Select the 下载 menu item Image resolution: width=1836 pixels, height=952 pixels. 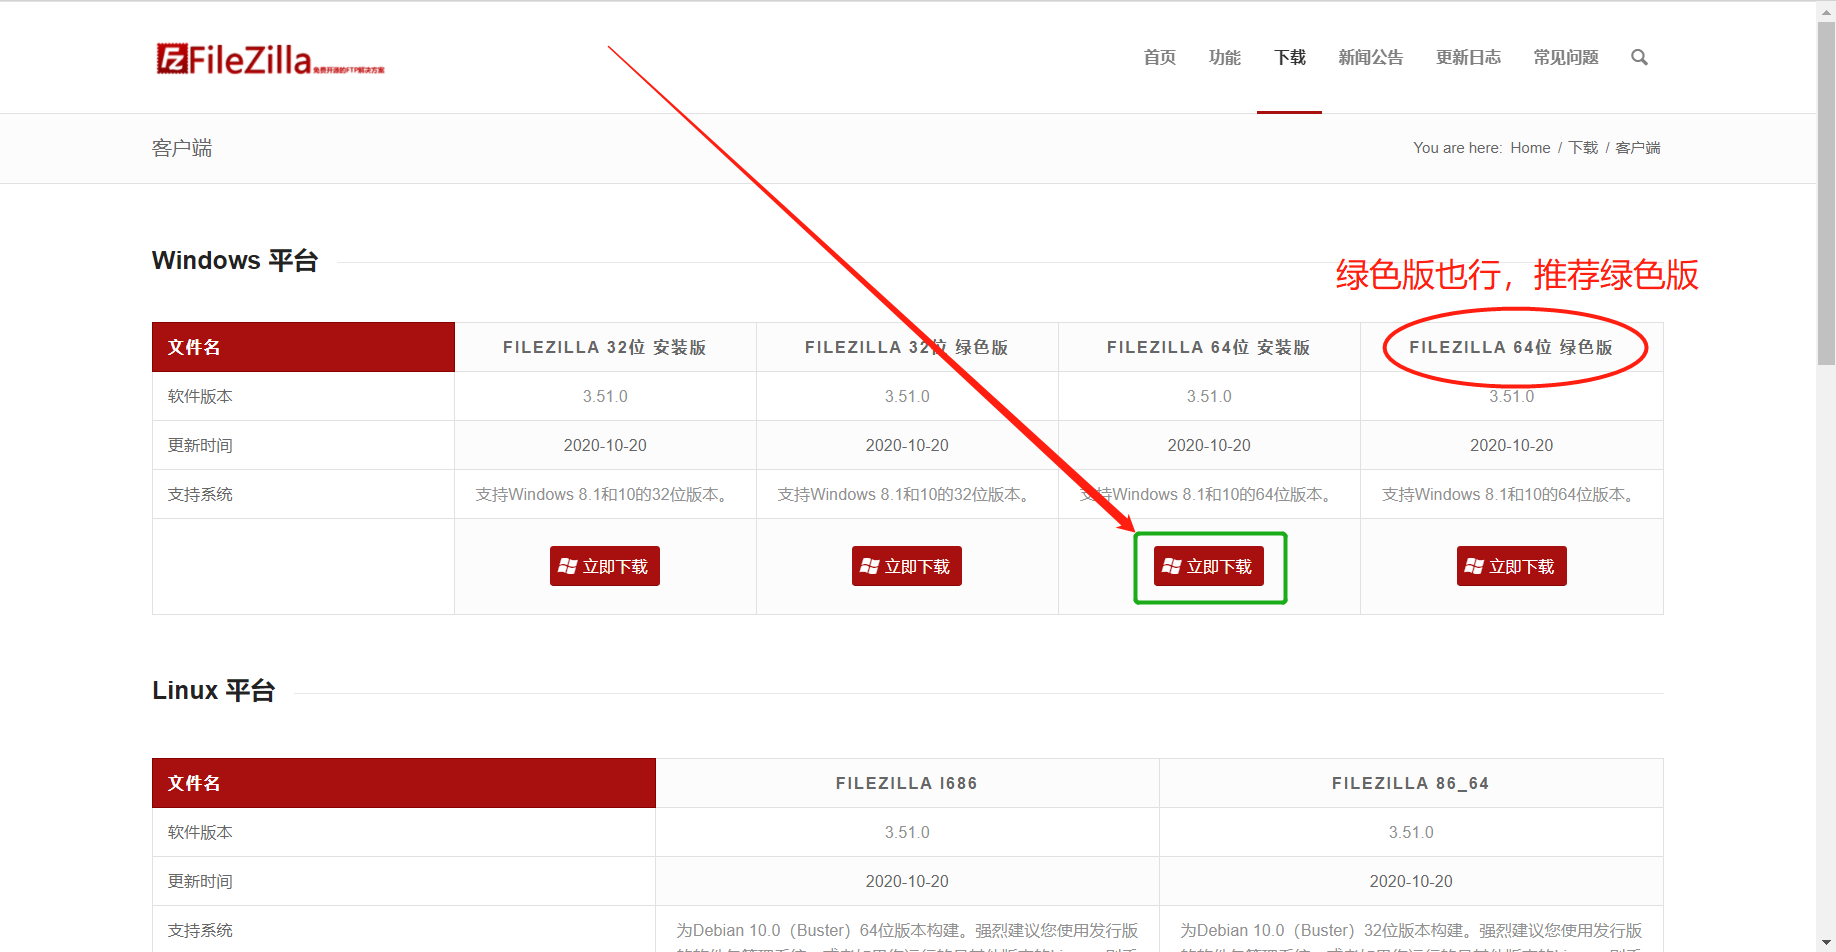[x=1290, y=57]
